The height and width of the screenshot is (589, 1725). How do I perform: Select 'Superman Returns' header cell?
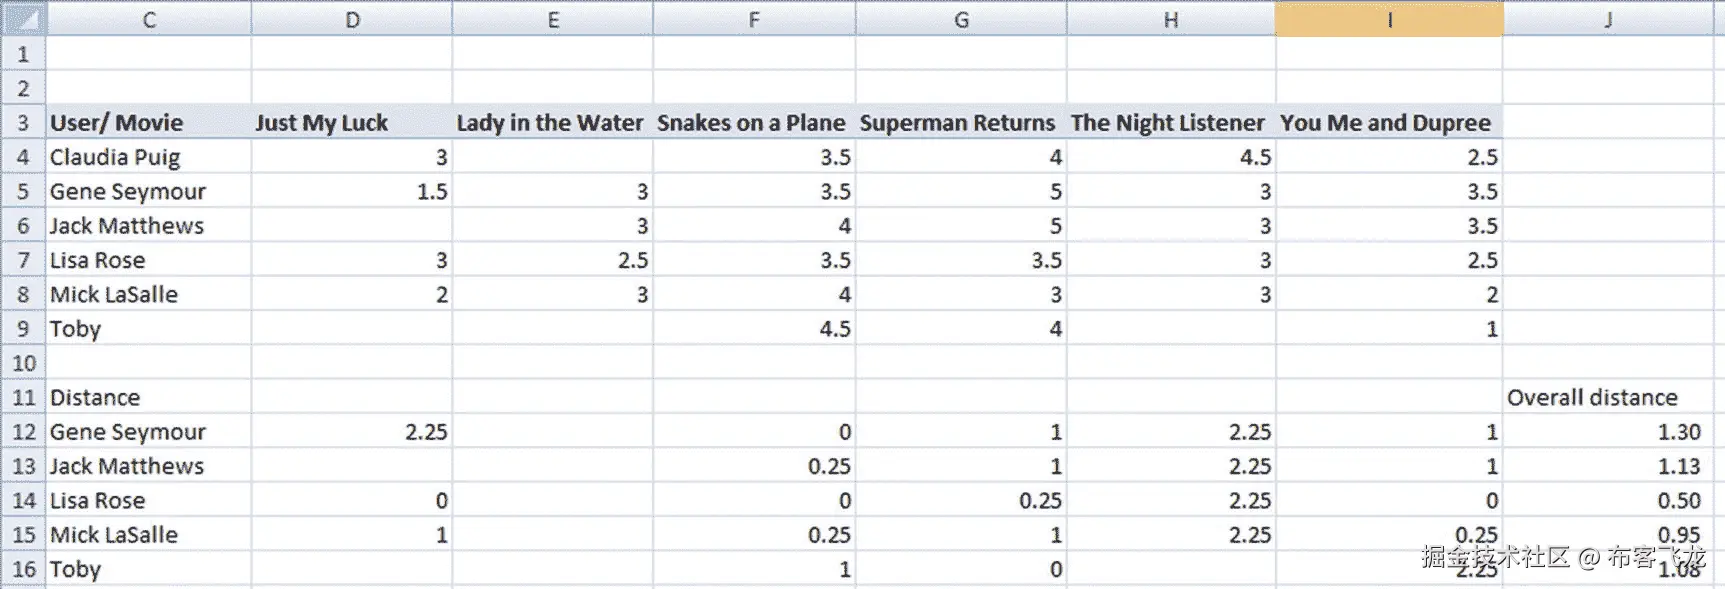click(960, 123)
